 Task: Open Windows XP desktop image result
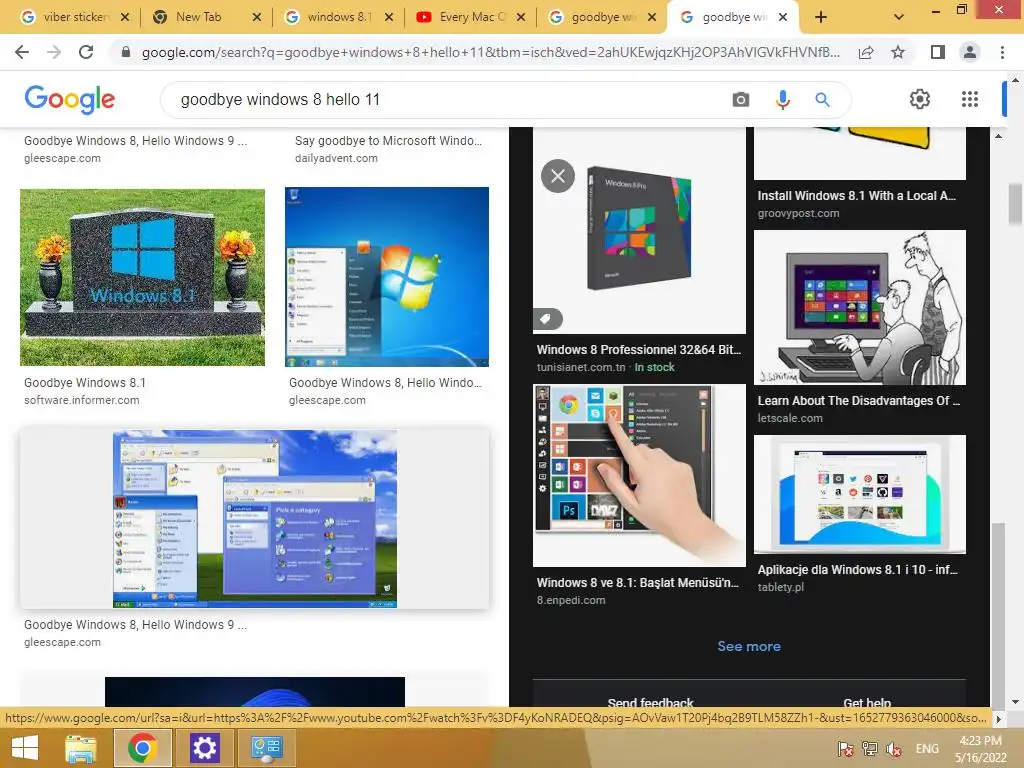coord(255,519)
